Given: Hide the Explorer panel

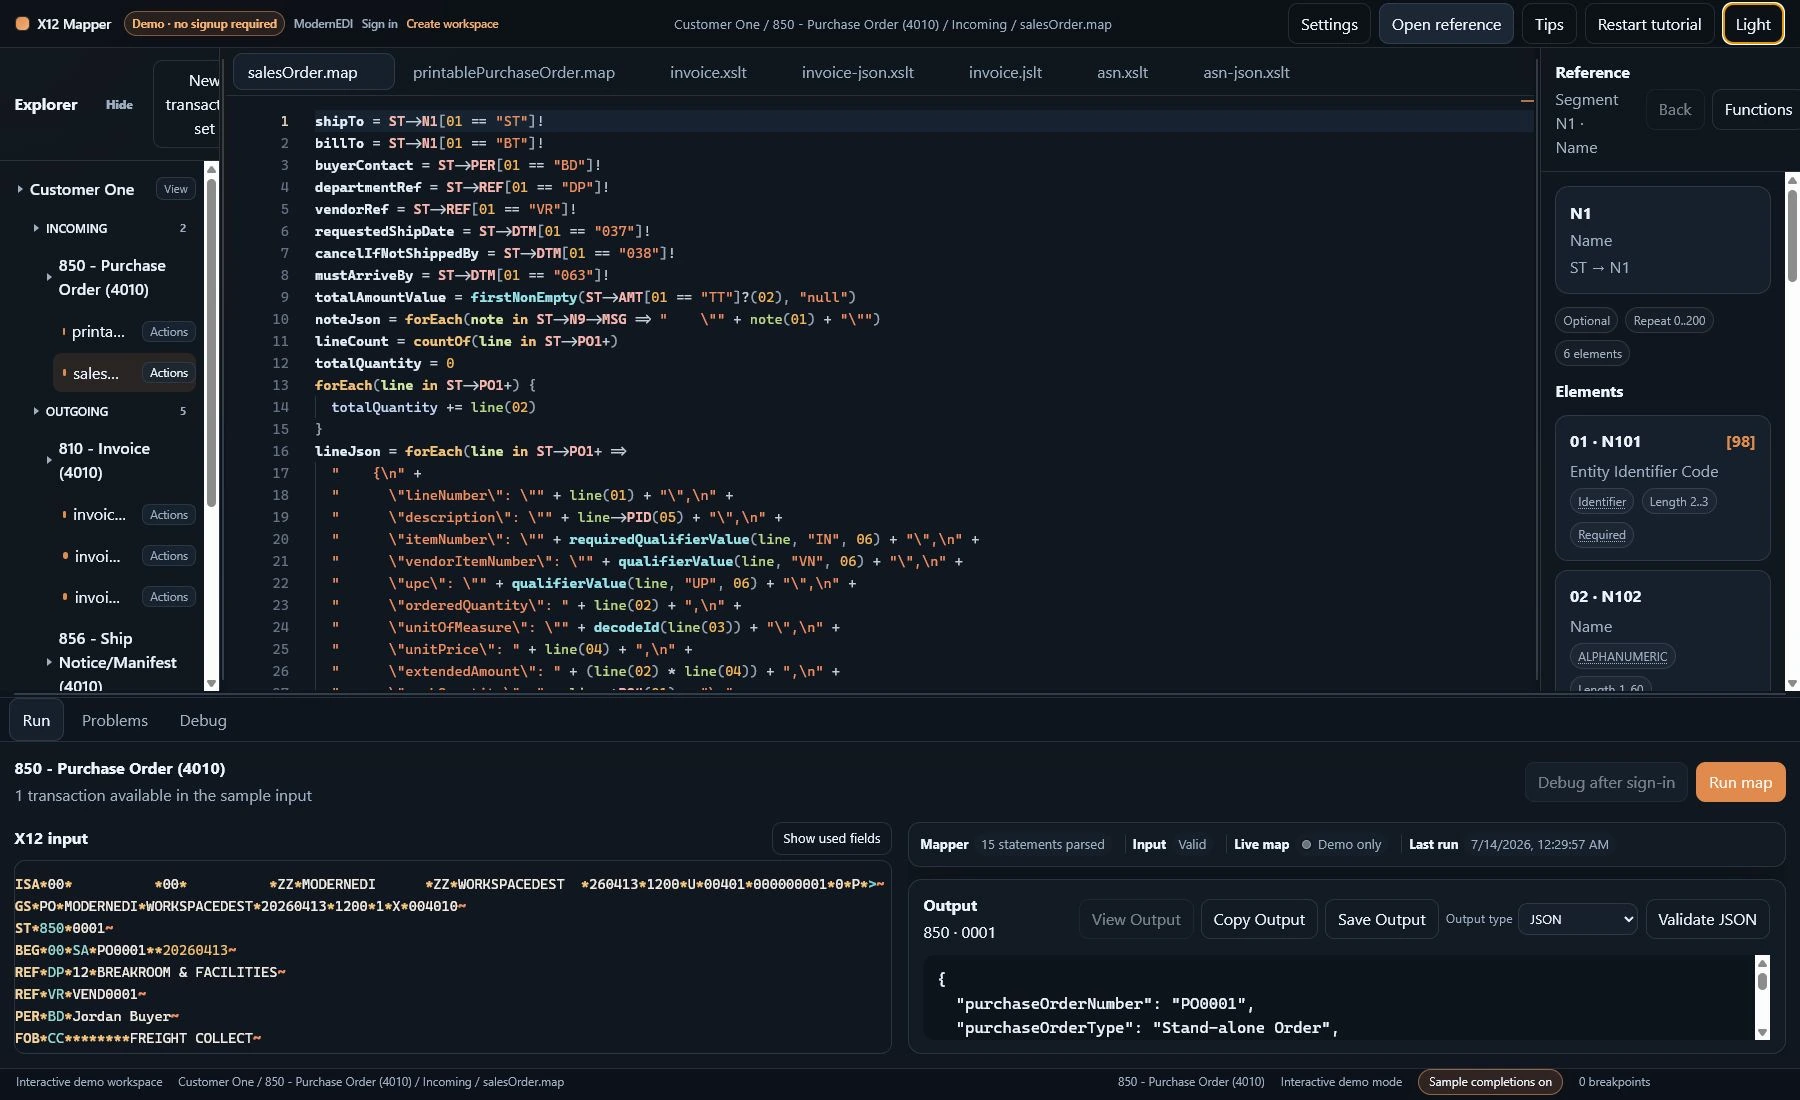Looking at the screenshot, I should pos(119,104).
